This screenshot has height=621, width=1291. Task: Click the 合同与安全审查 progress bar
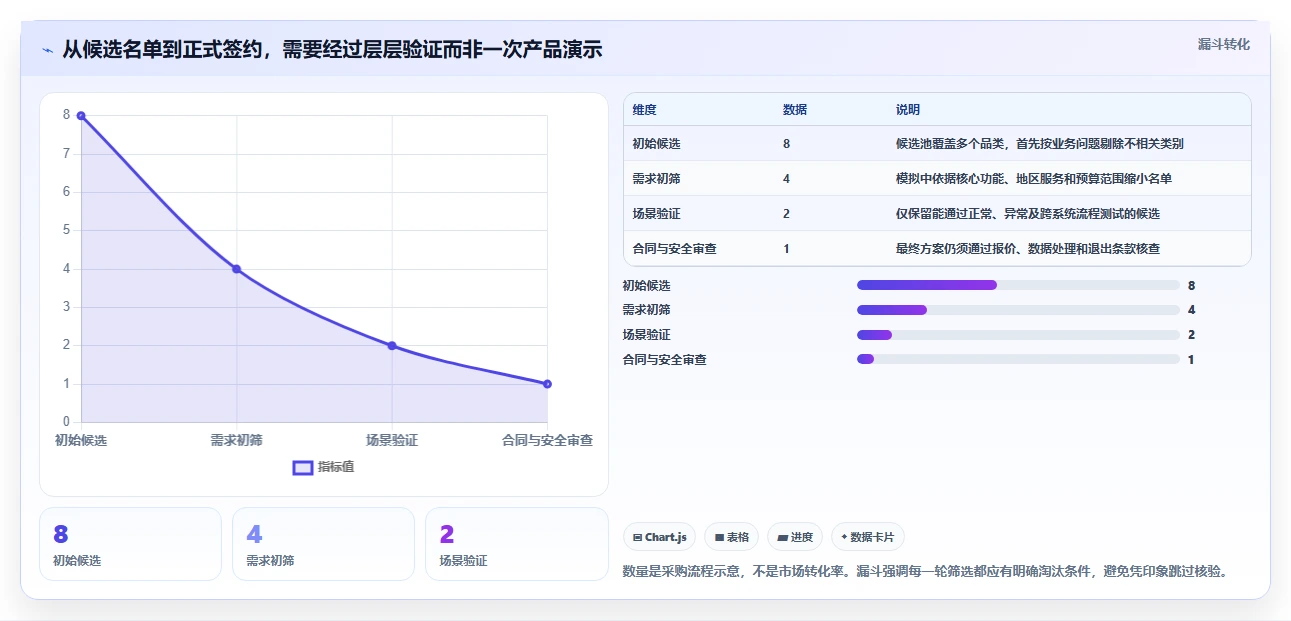(x=1018, y=359)
